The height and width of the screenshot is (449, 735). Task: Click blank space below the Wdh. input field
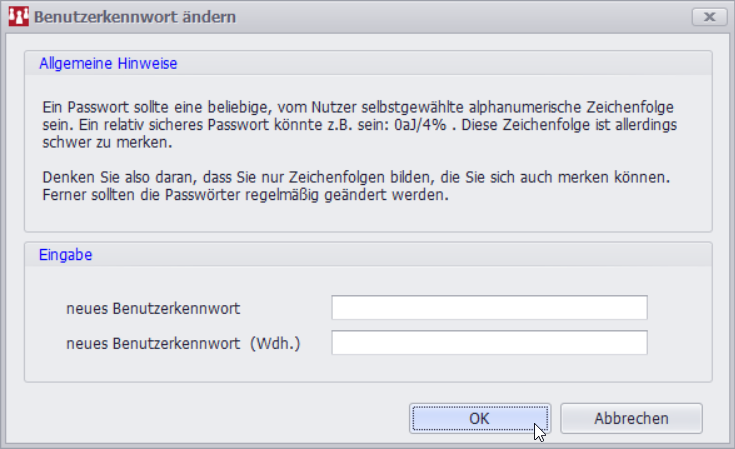[489, 368]
